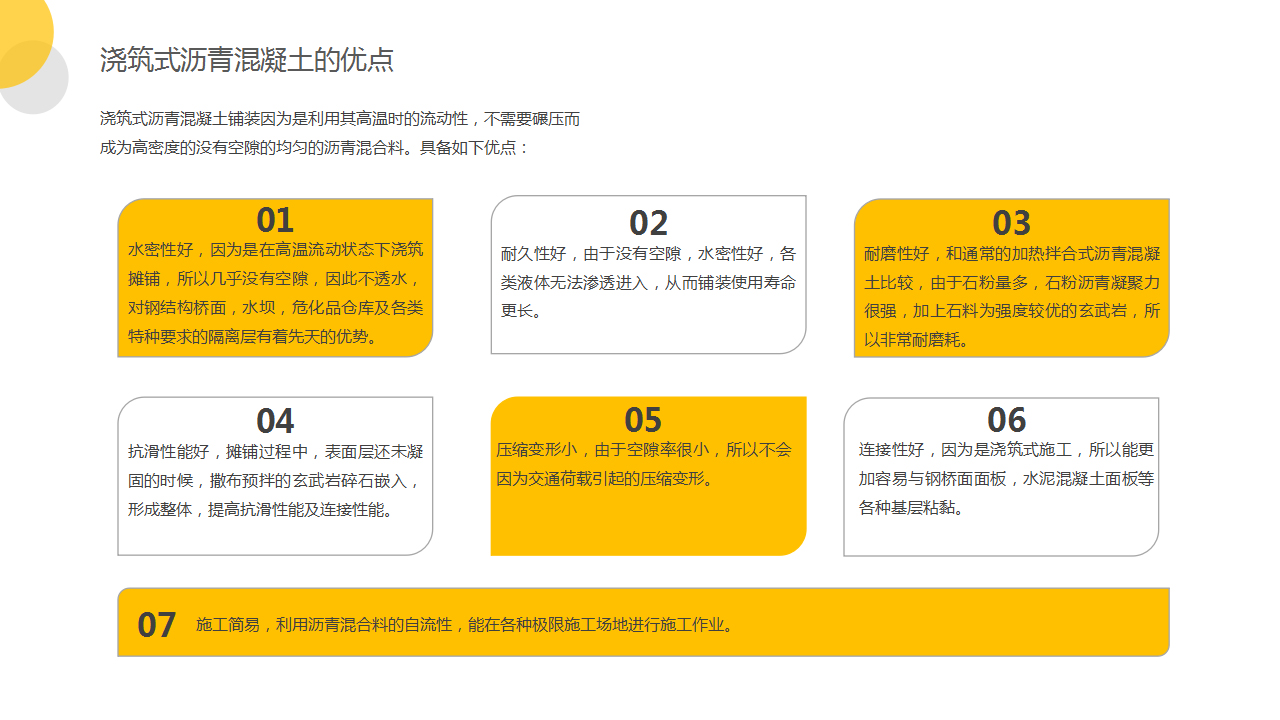Click the intro line ending 具备如下优点：
The width and height of the screenshot is (1280, 720).
pyautogui.click(x=315, y=148)
